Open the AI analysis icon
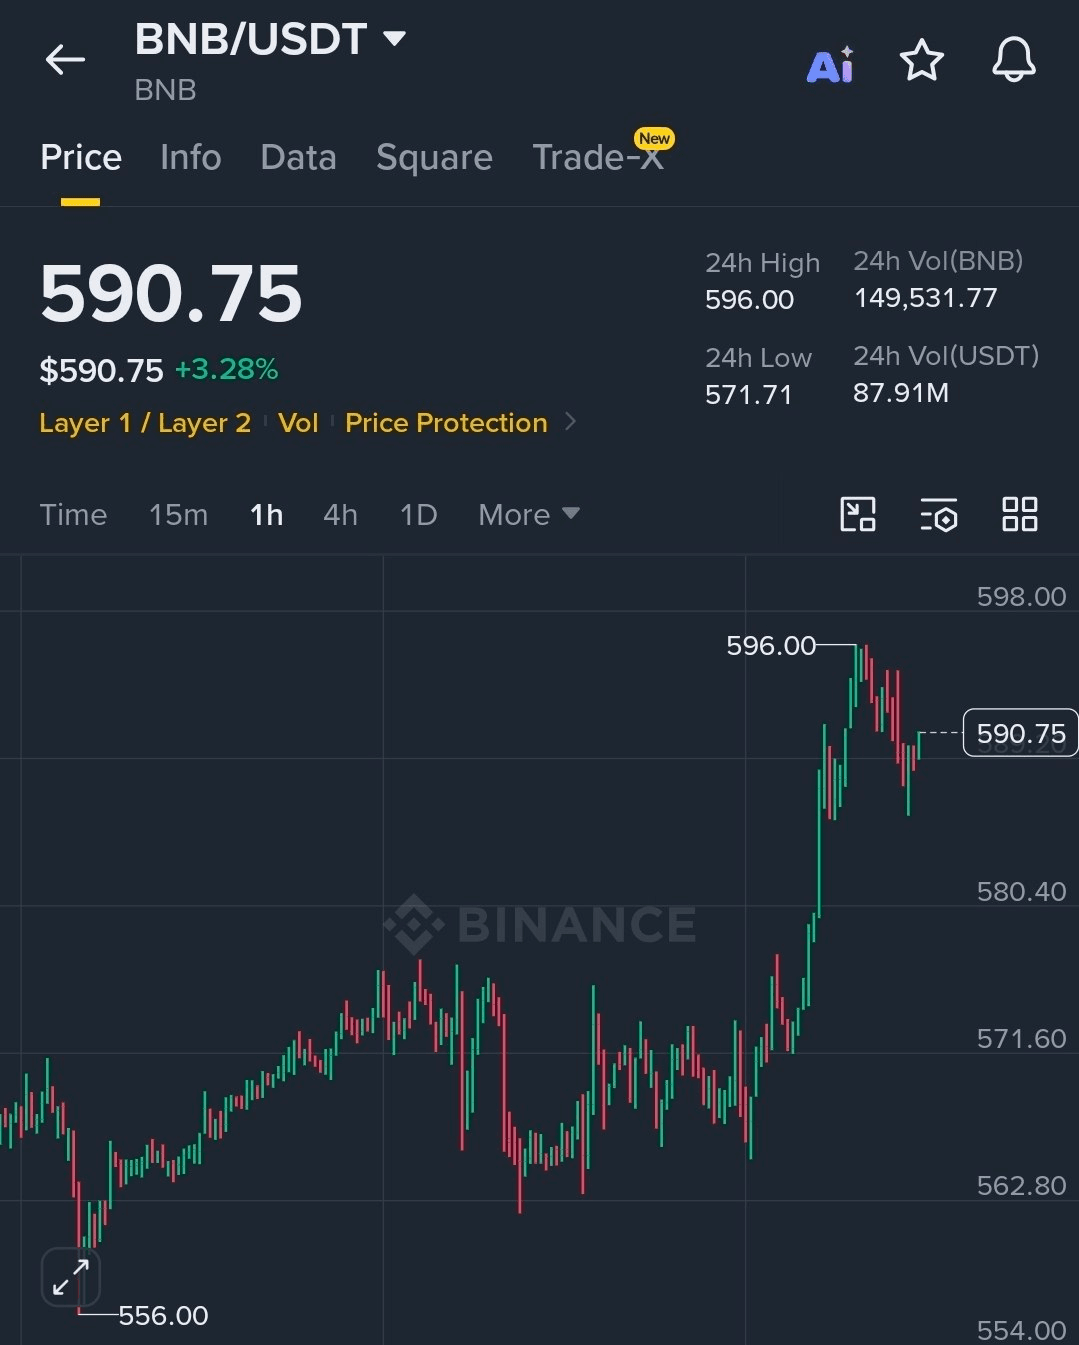Screen dimensions: 1079x1345 [830, 64]
